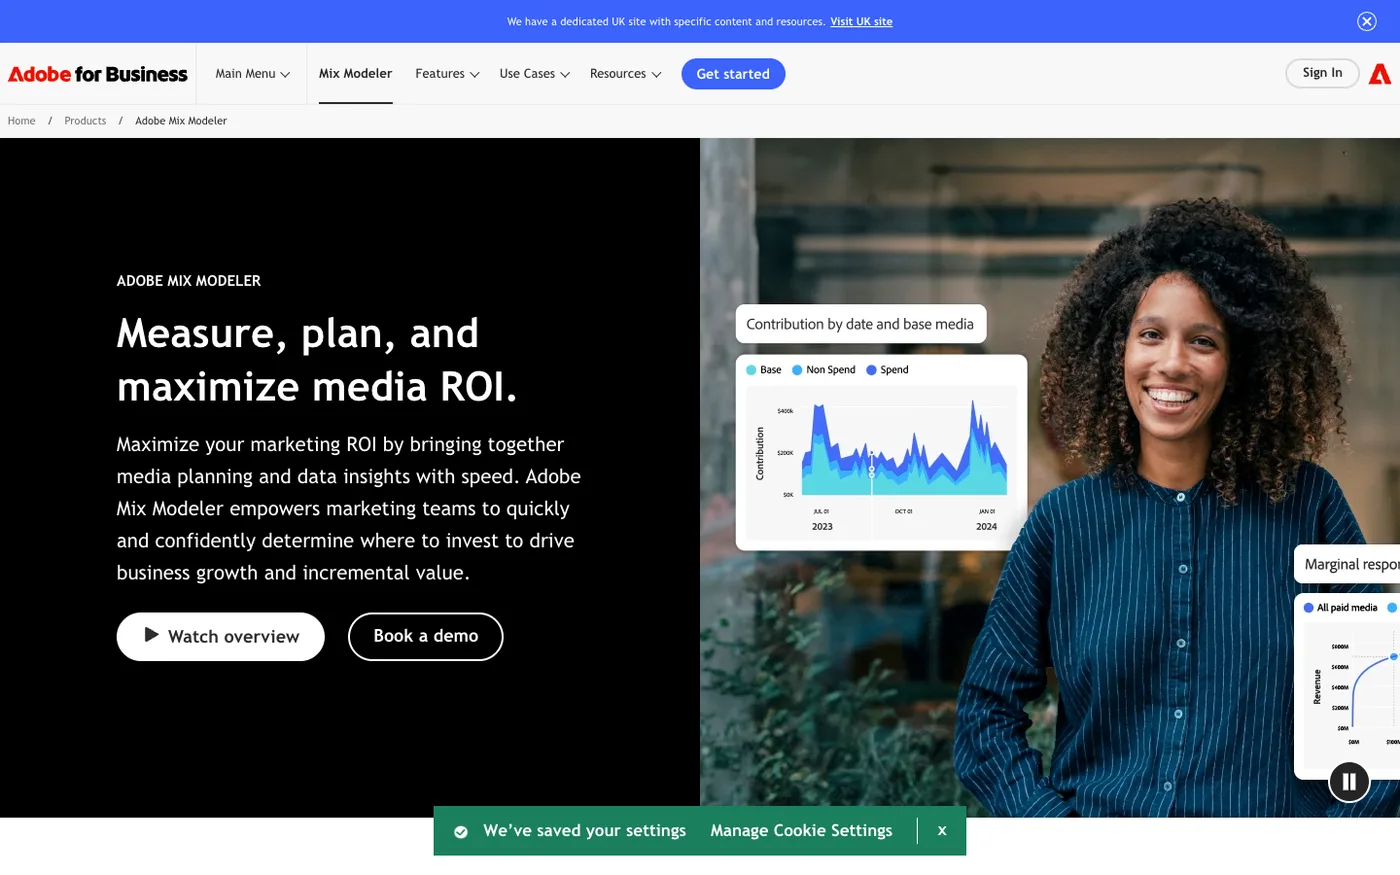Click the Sign In button

coord(1321,73)
